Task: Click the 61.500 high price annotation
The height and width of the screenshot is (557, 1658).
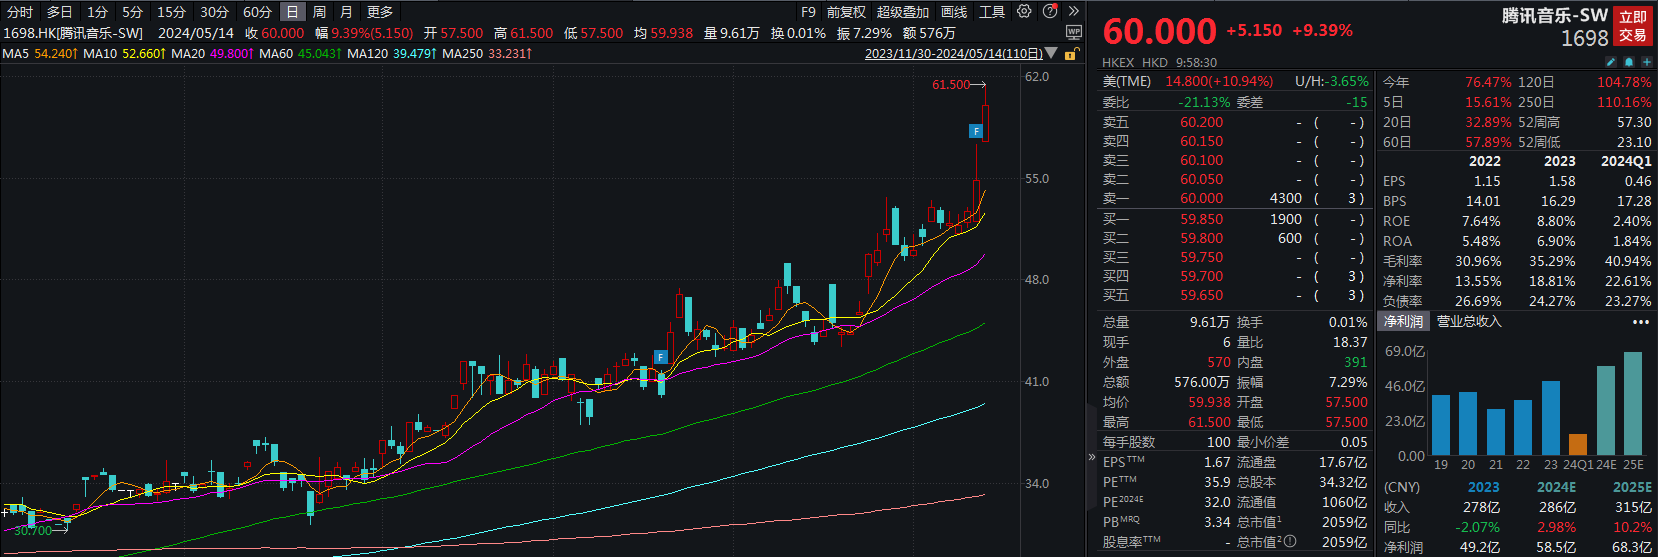Action: (x=951, y=85)
